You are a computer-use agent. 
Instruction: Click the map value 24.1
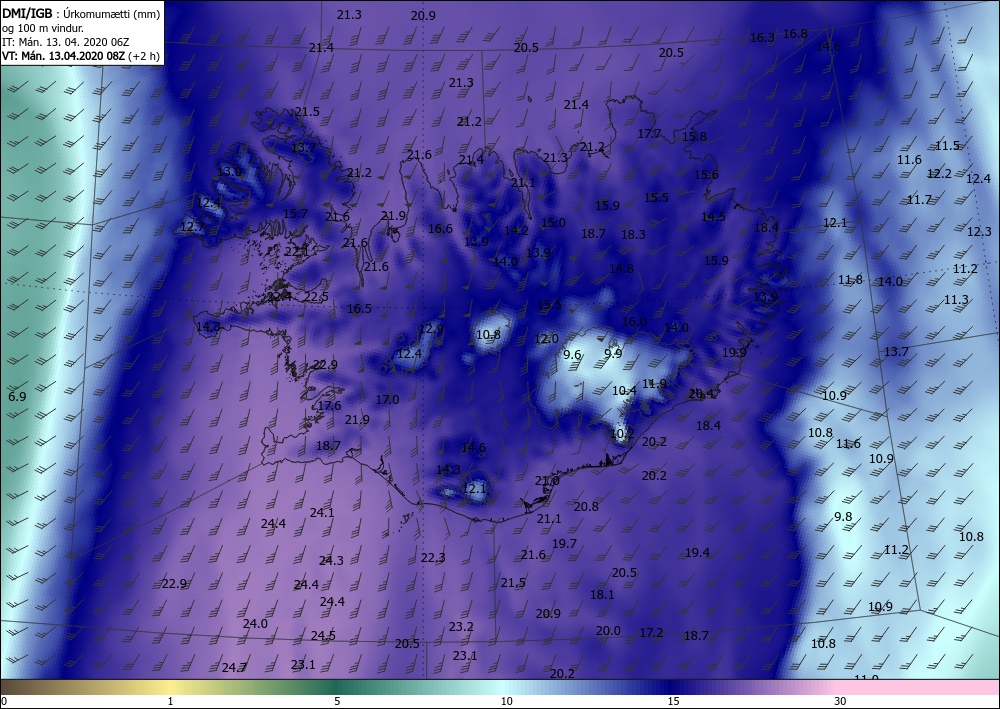[x=321, y=513]
